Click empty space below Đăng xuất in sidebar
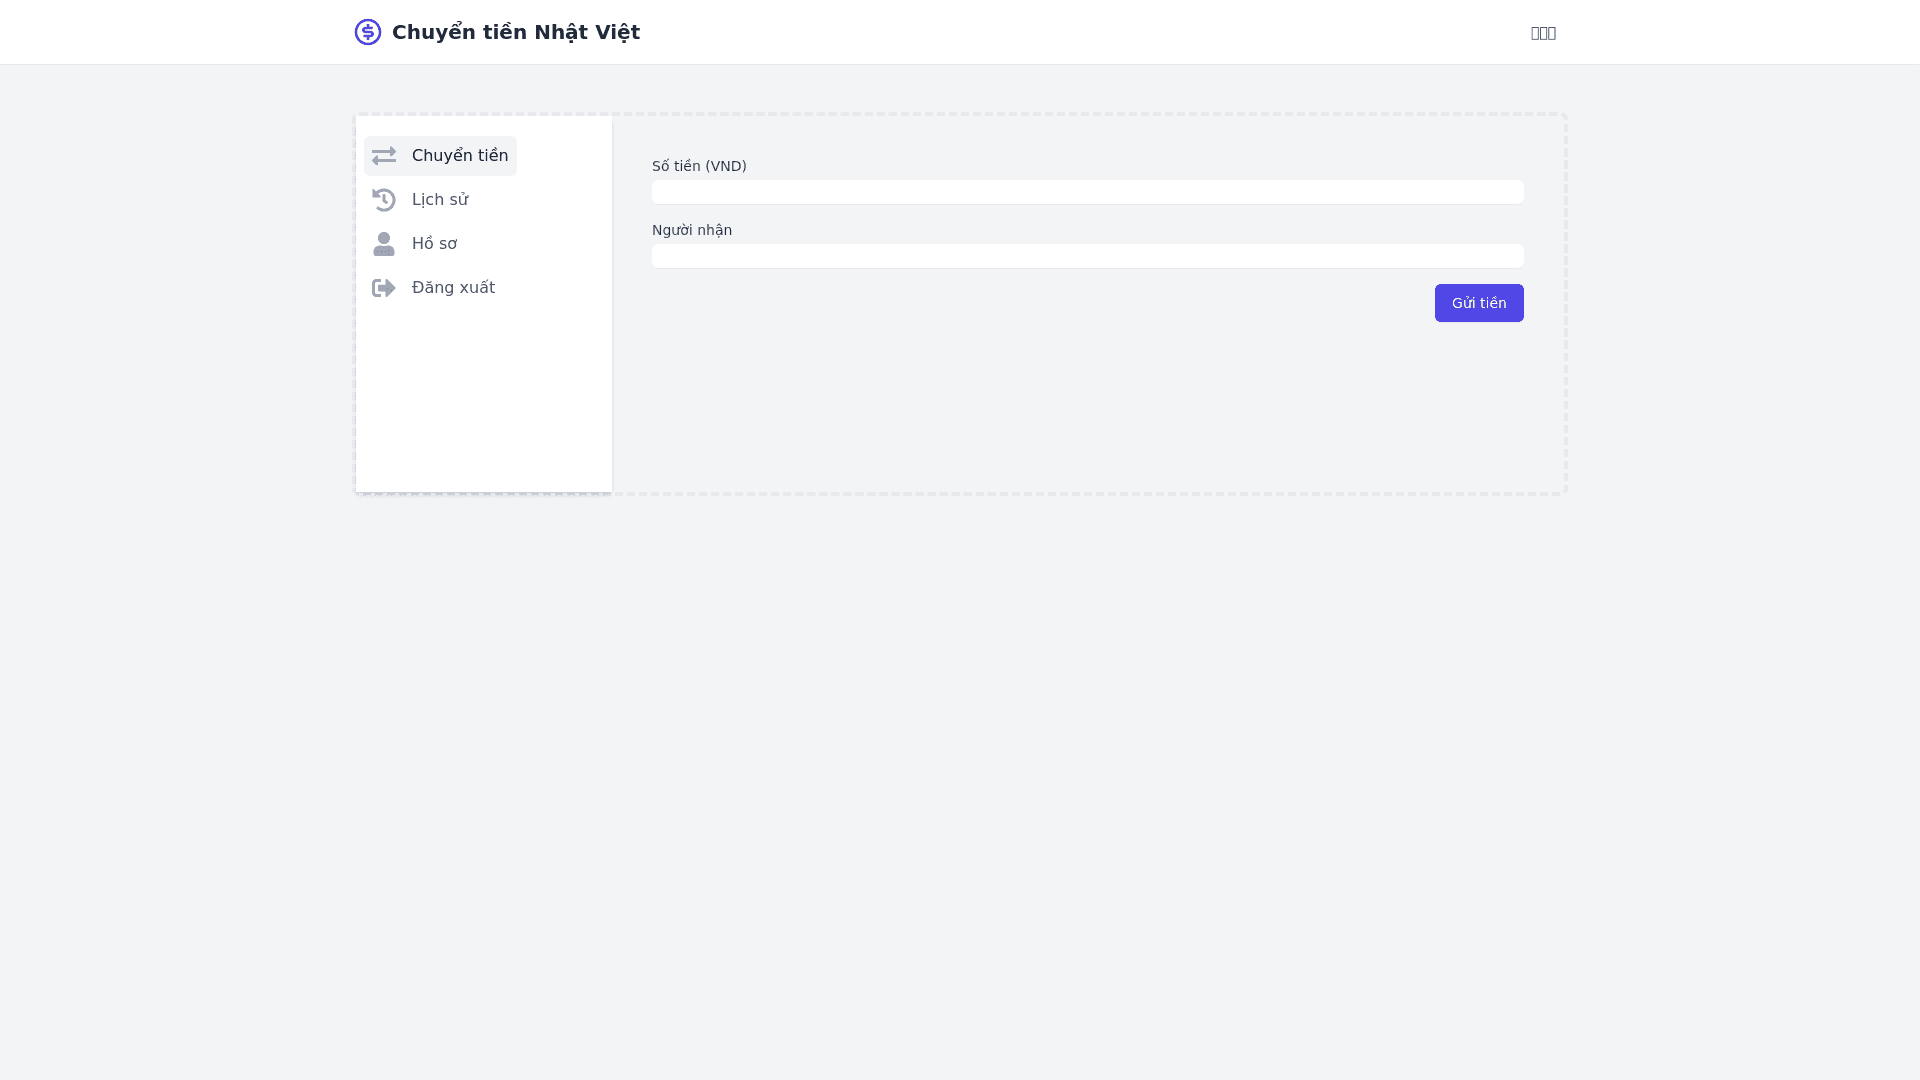This screenshot has height=1080, width=1920. [x=484, y=400]
